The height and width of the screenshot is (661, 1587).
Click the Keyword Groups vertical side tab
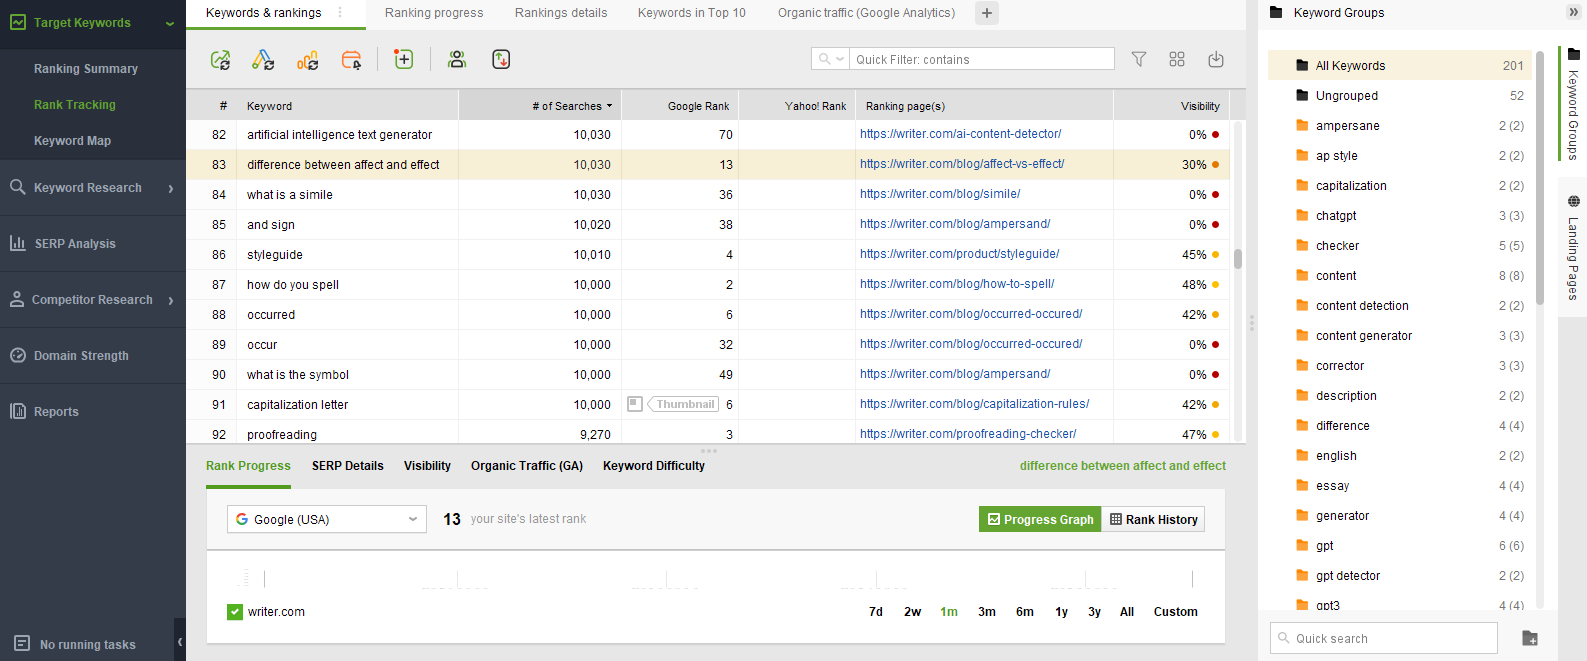(1573, 103)
